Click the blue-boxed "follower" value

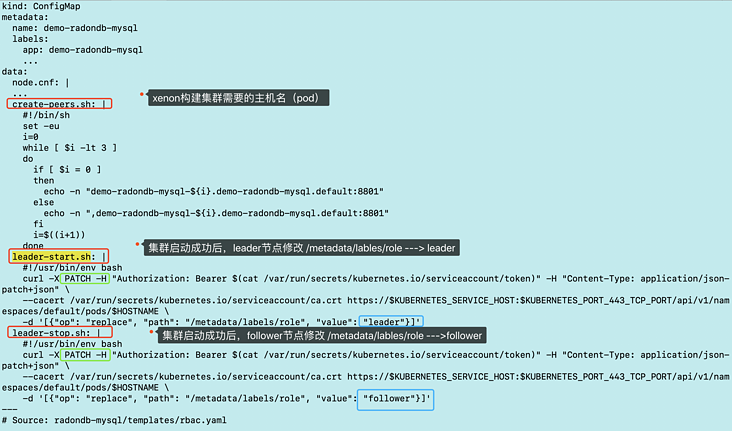click(x=395, y=400)
